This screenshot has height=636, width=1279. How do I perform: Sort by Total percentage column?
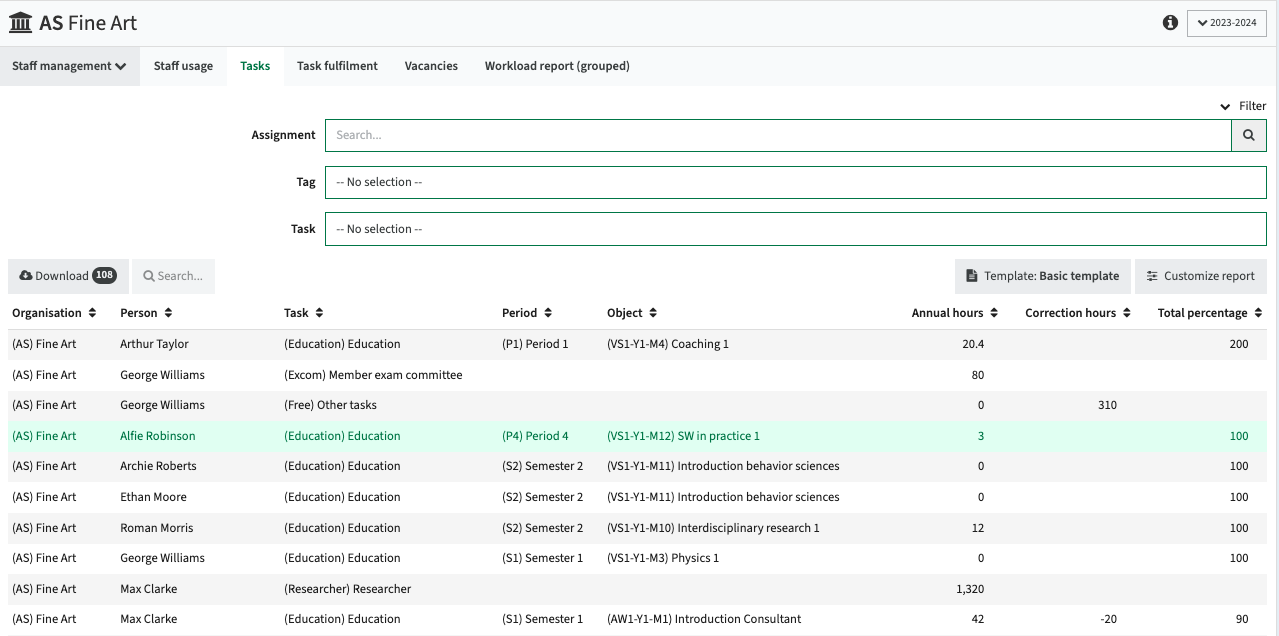[x=1210, y=313]
